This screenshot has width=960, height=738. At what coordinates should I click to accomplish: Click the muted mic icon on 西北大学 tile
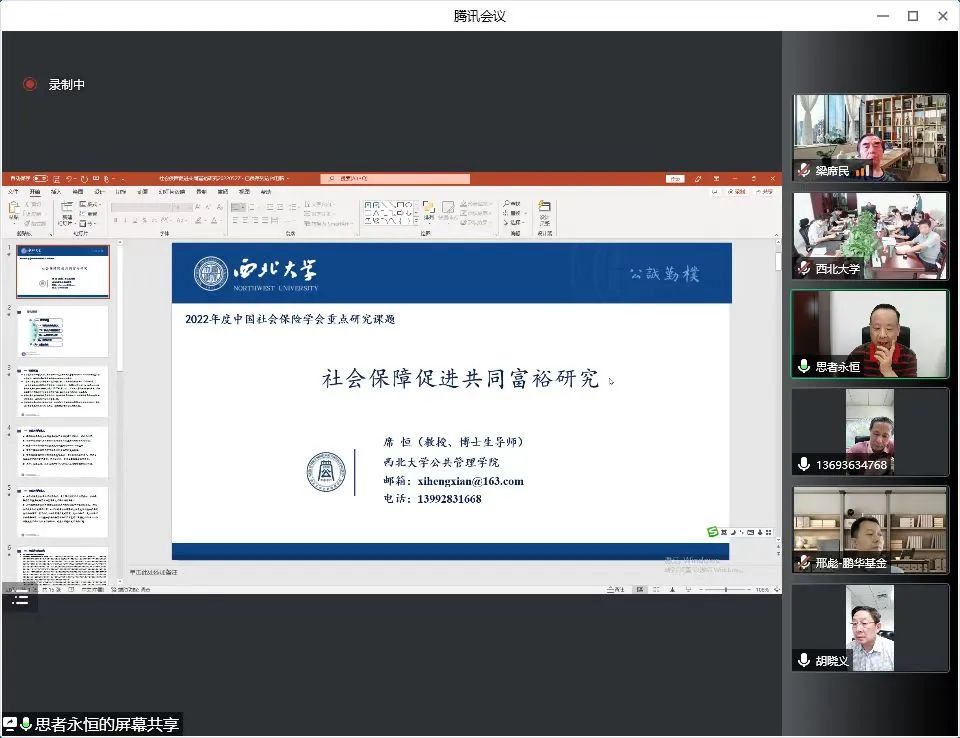(x=804, y=269)
